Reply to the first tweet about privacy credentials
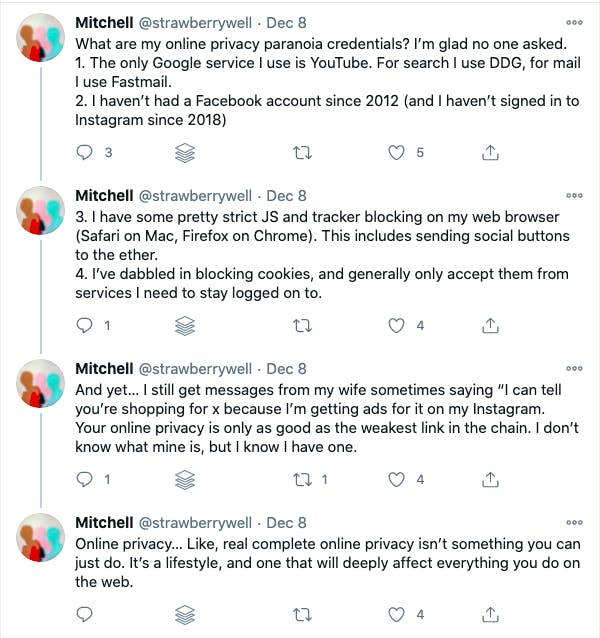The height and width of the screenshot is (638, 600). tap(85, 153)
